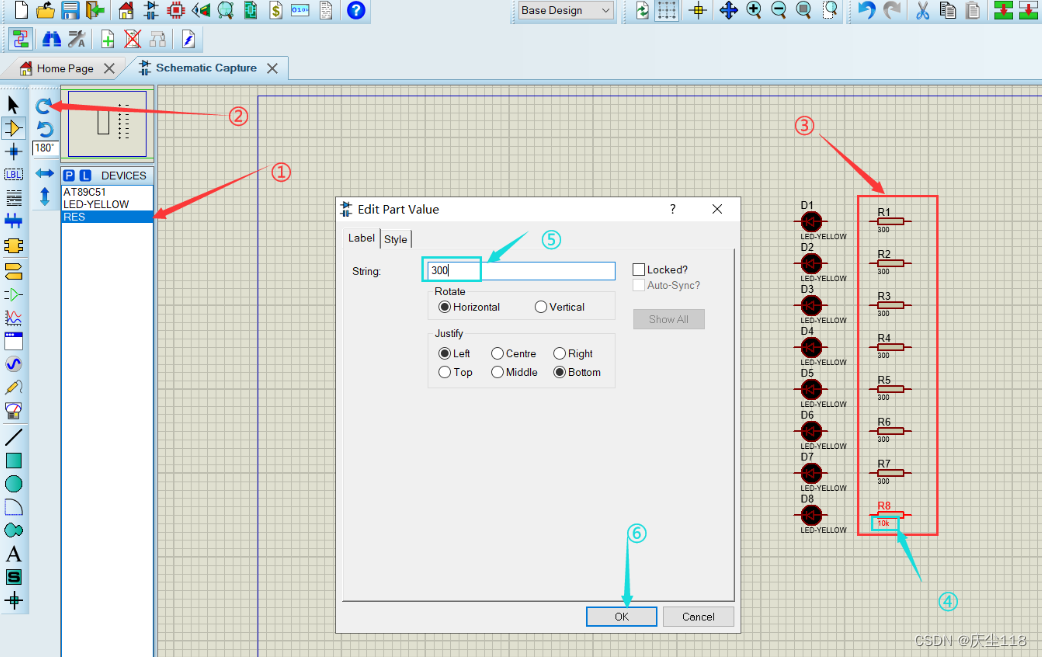
Task: Select 2D Graphics Box tool
Action: click(x=13, y=460)
